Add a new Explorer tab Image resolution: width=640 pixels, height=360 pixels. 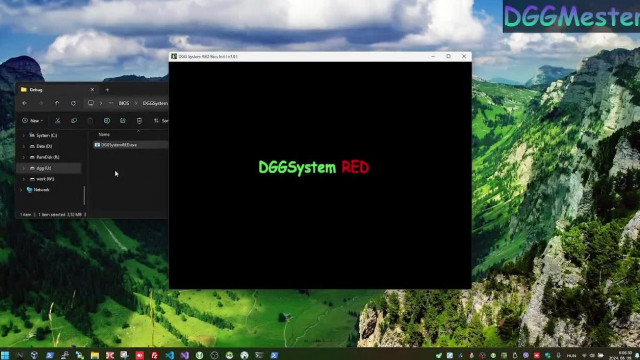point(107,90)
